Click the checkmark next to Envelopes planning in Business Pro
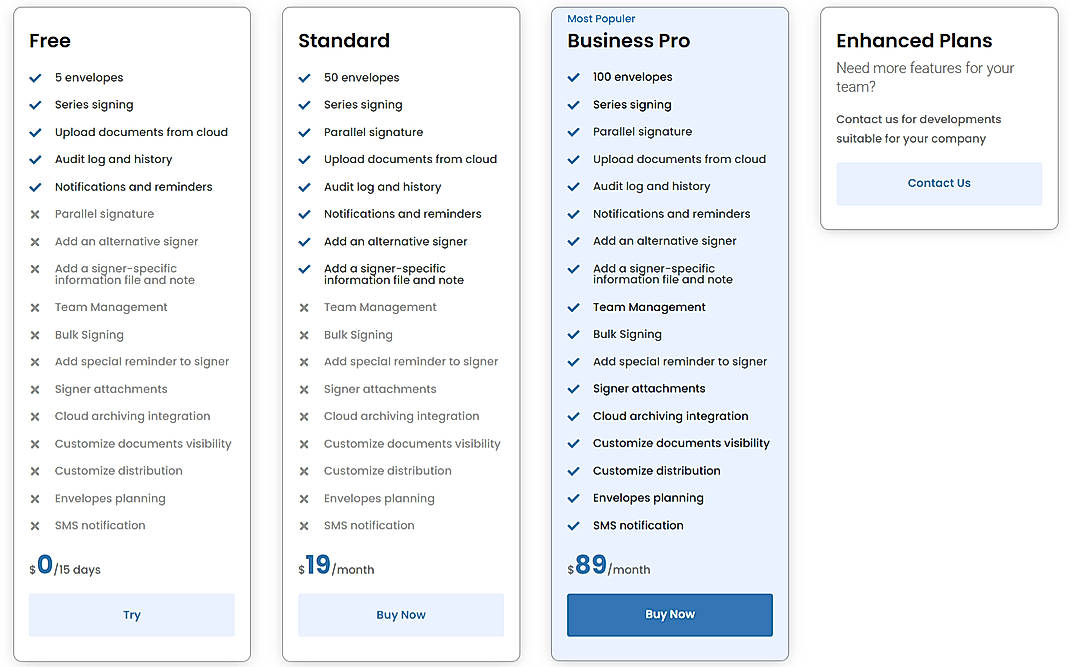The height and width of the screenshot is (667, 1070). pos(573,498)
